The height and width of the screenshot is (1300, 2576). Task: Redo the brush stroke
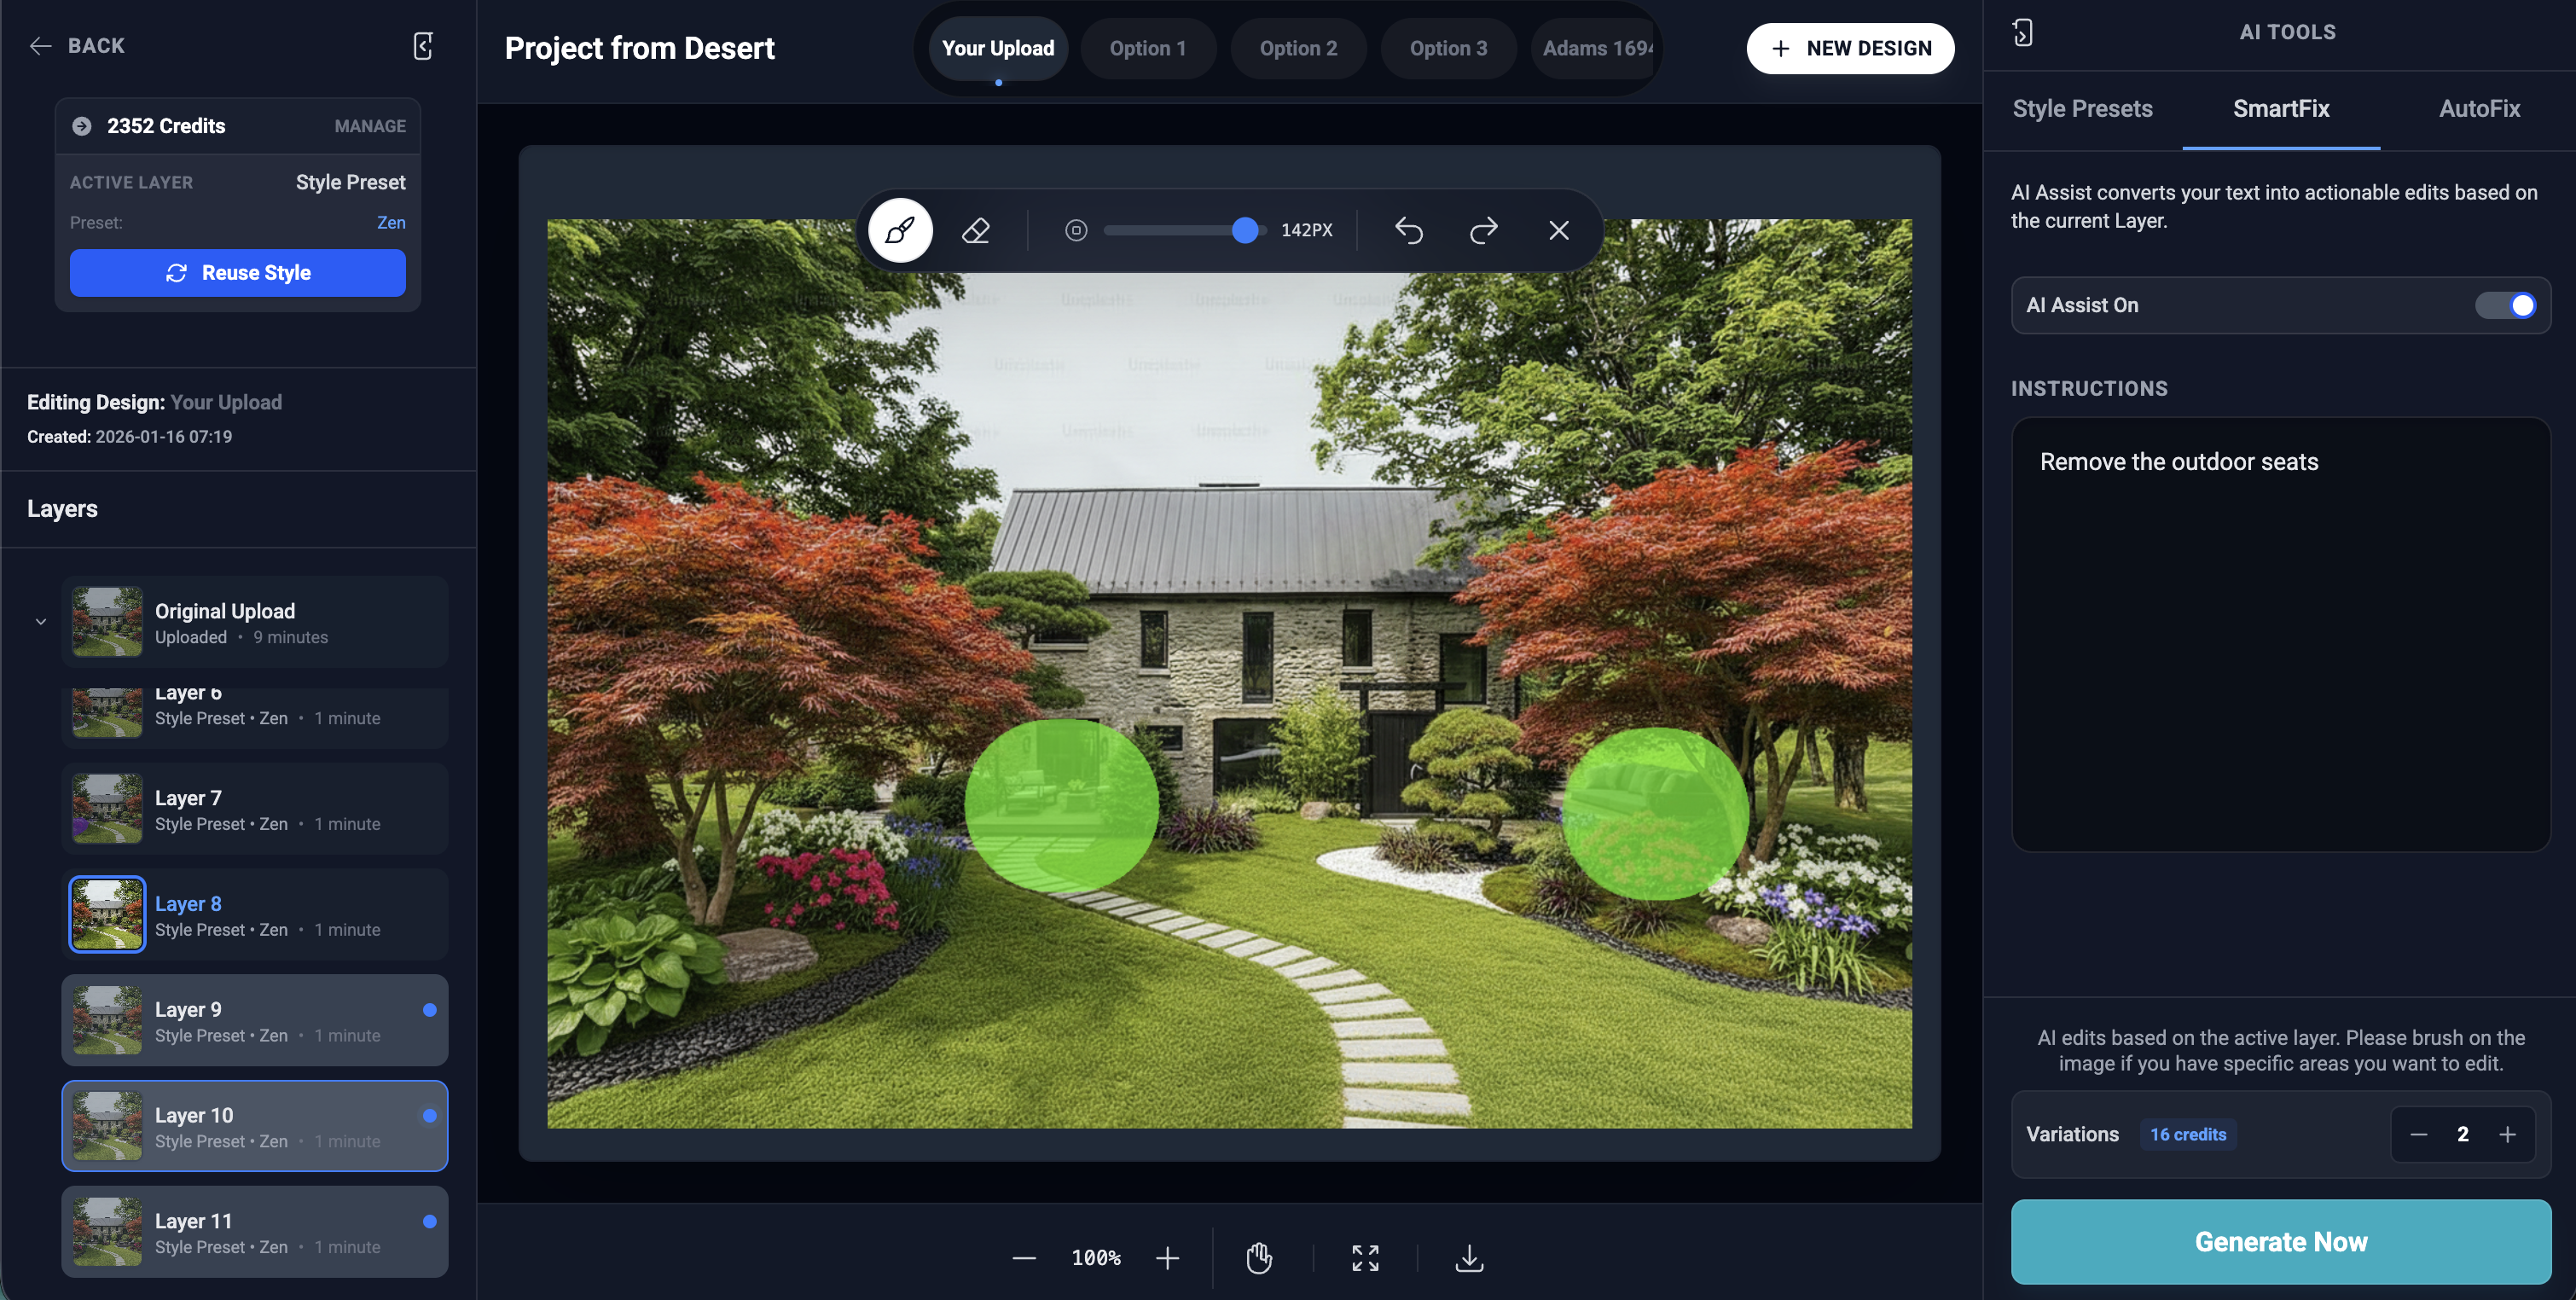(1483, 230)
